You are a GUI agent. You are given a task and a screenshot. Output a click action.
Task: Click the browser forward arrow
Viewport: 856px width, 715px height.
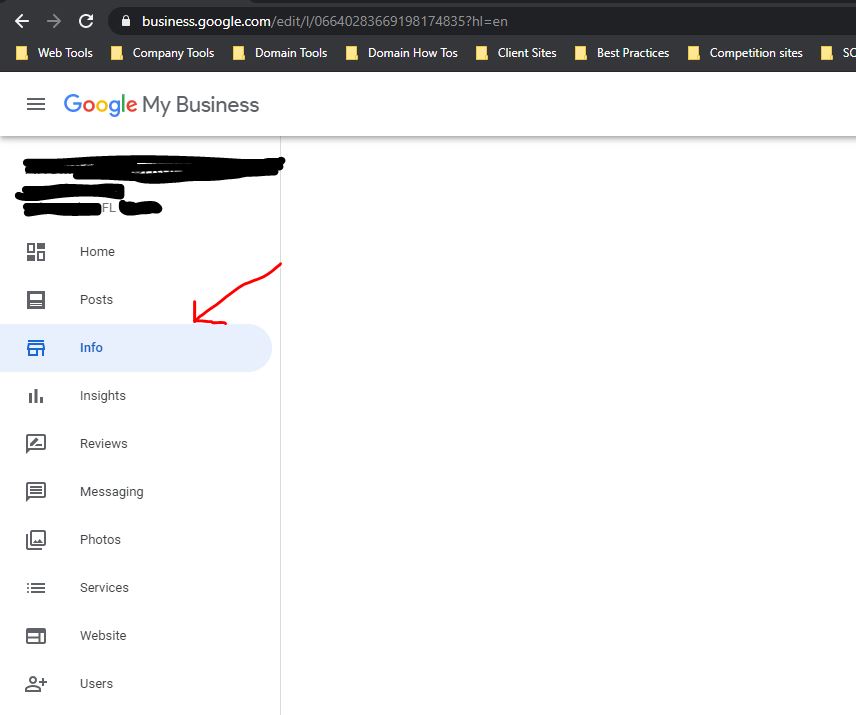click(54, 21)
